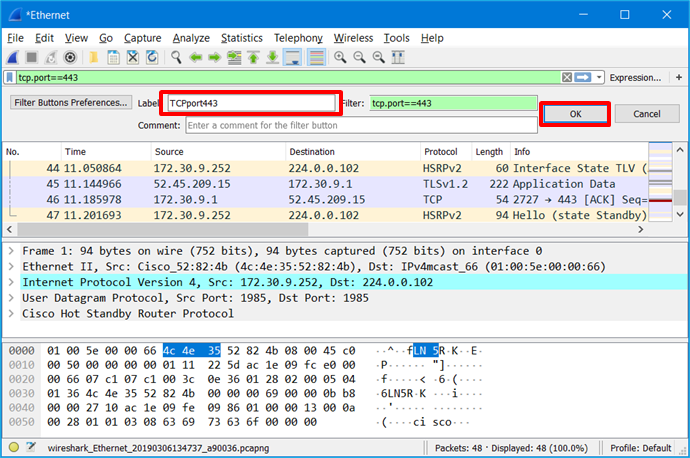The width and height of the screenshot is (690, 458).
Task: Click into the Comment input field
Action: point(361,125)
